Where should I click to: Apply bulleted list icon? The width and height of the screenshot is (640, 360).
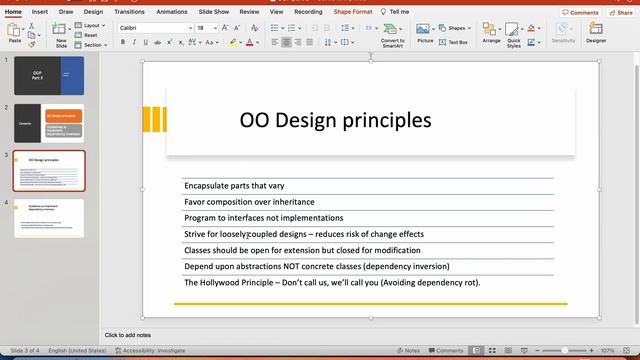coord(275,28)
